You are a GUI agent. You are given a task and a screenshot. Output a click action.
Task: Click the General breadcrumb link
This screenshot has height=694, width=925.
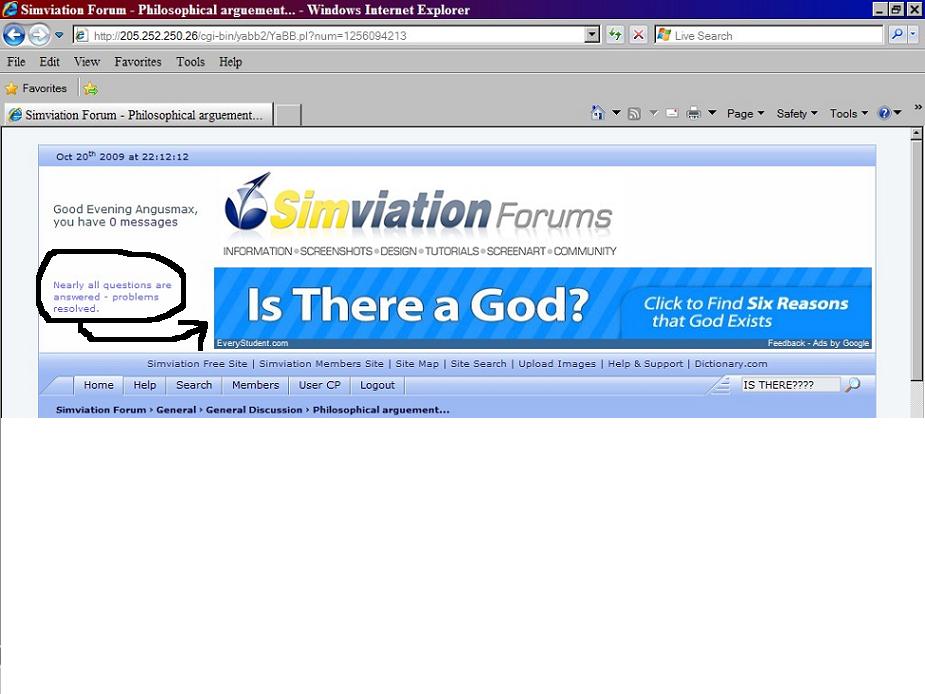[176, 410]
